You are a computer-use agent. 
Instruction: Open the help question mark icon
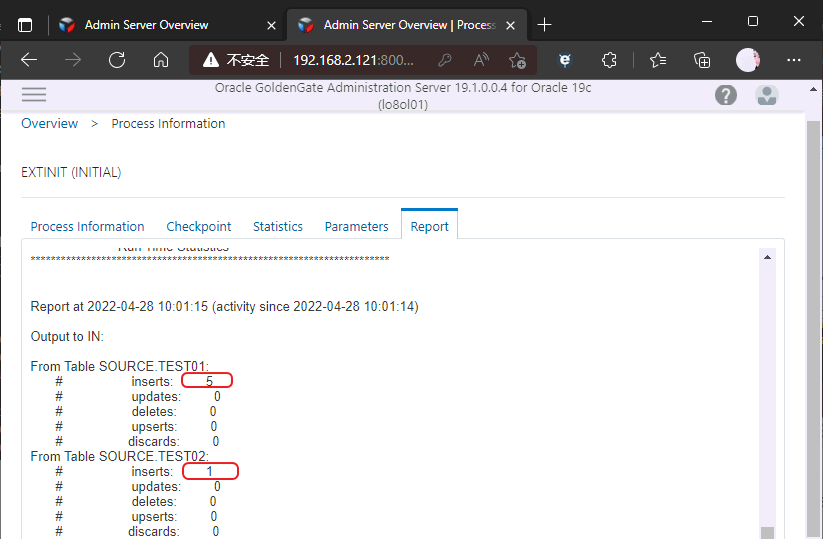click(725, 95)
